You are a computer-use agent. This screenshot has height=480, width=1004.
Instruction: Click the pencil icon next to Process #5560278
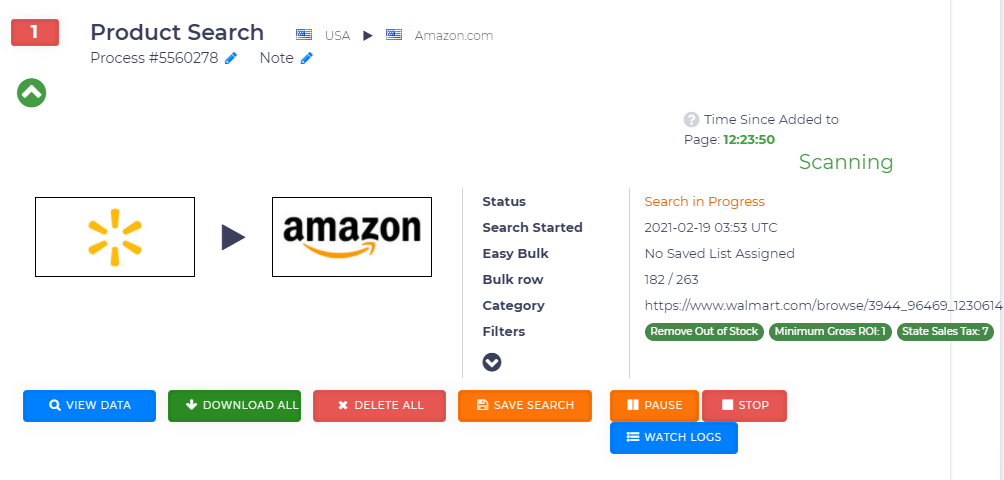[x=231, y=58]
